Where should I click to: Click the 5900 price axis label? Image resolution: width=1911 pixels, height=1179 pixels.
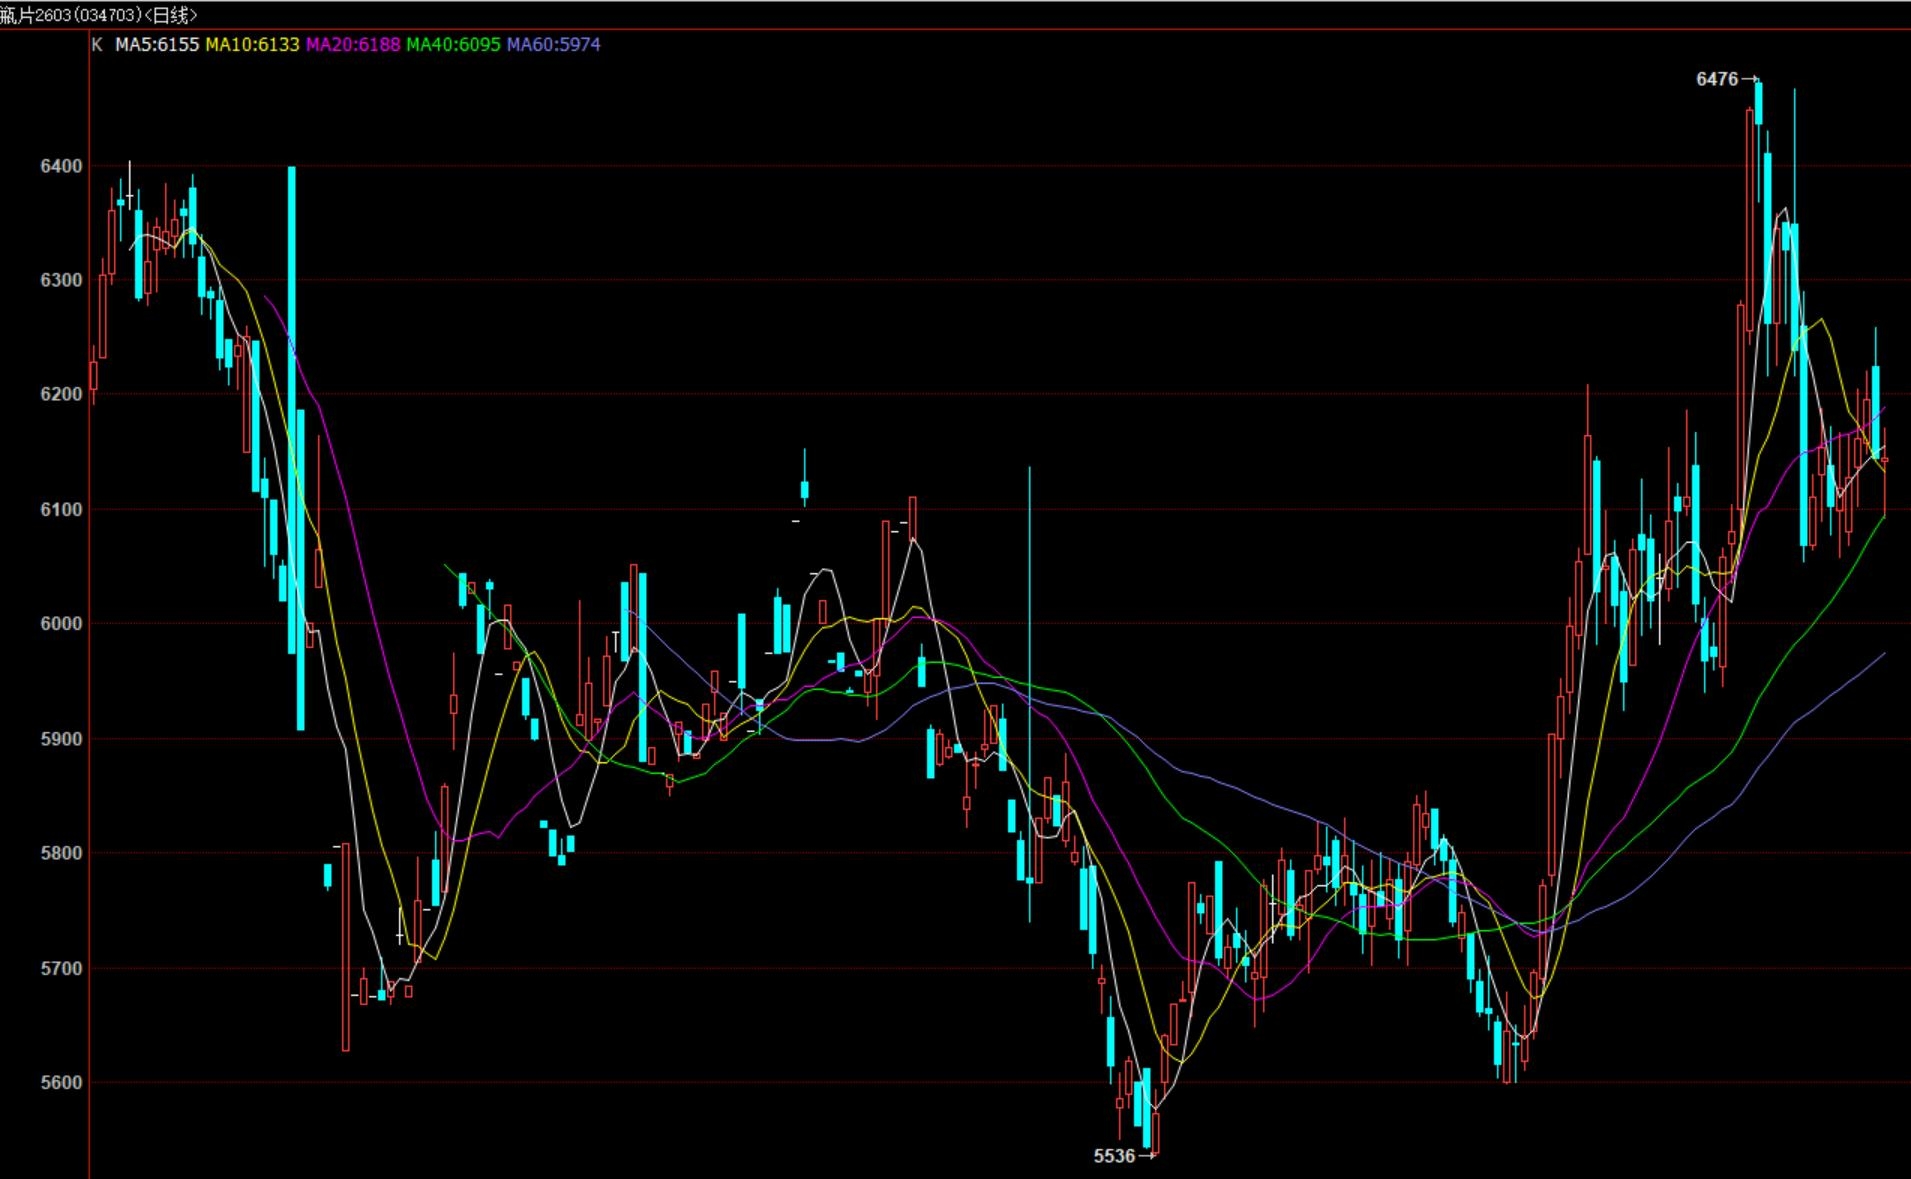[x=61, y=739]
